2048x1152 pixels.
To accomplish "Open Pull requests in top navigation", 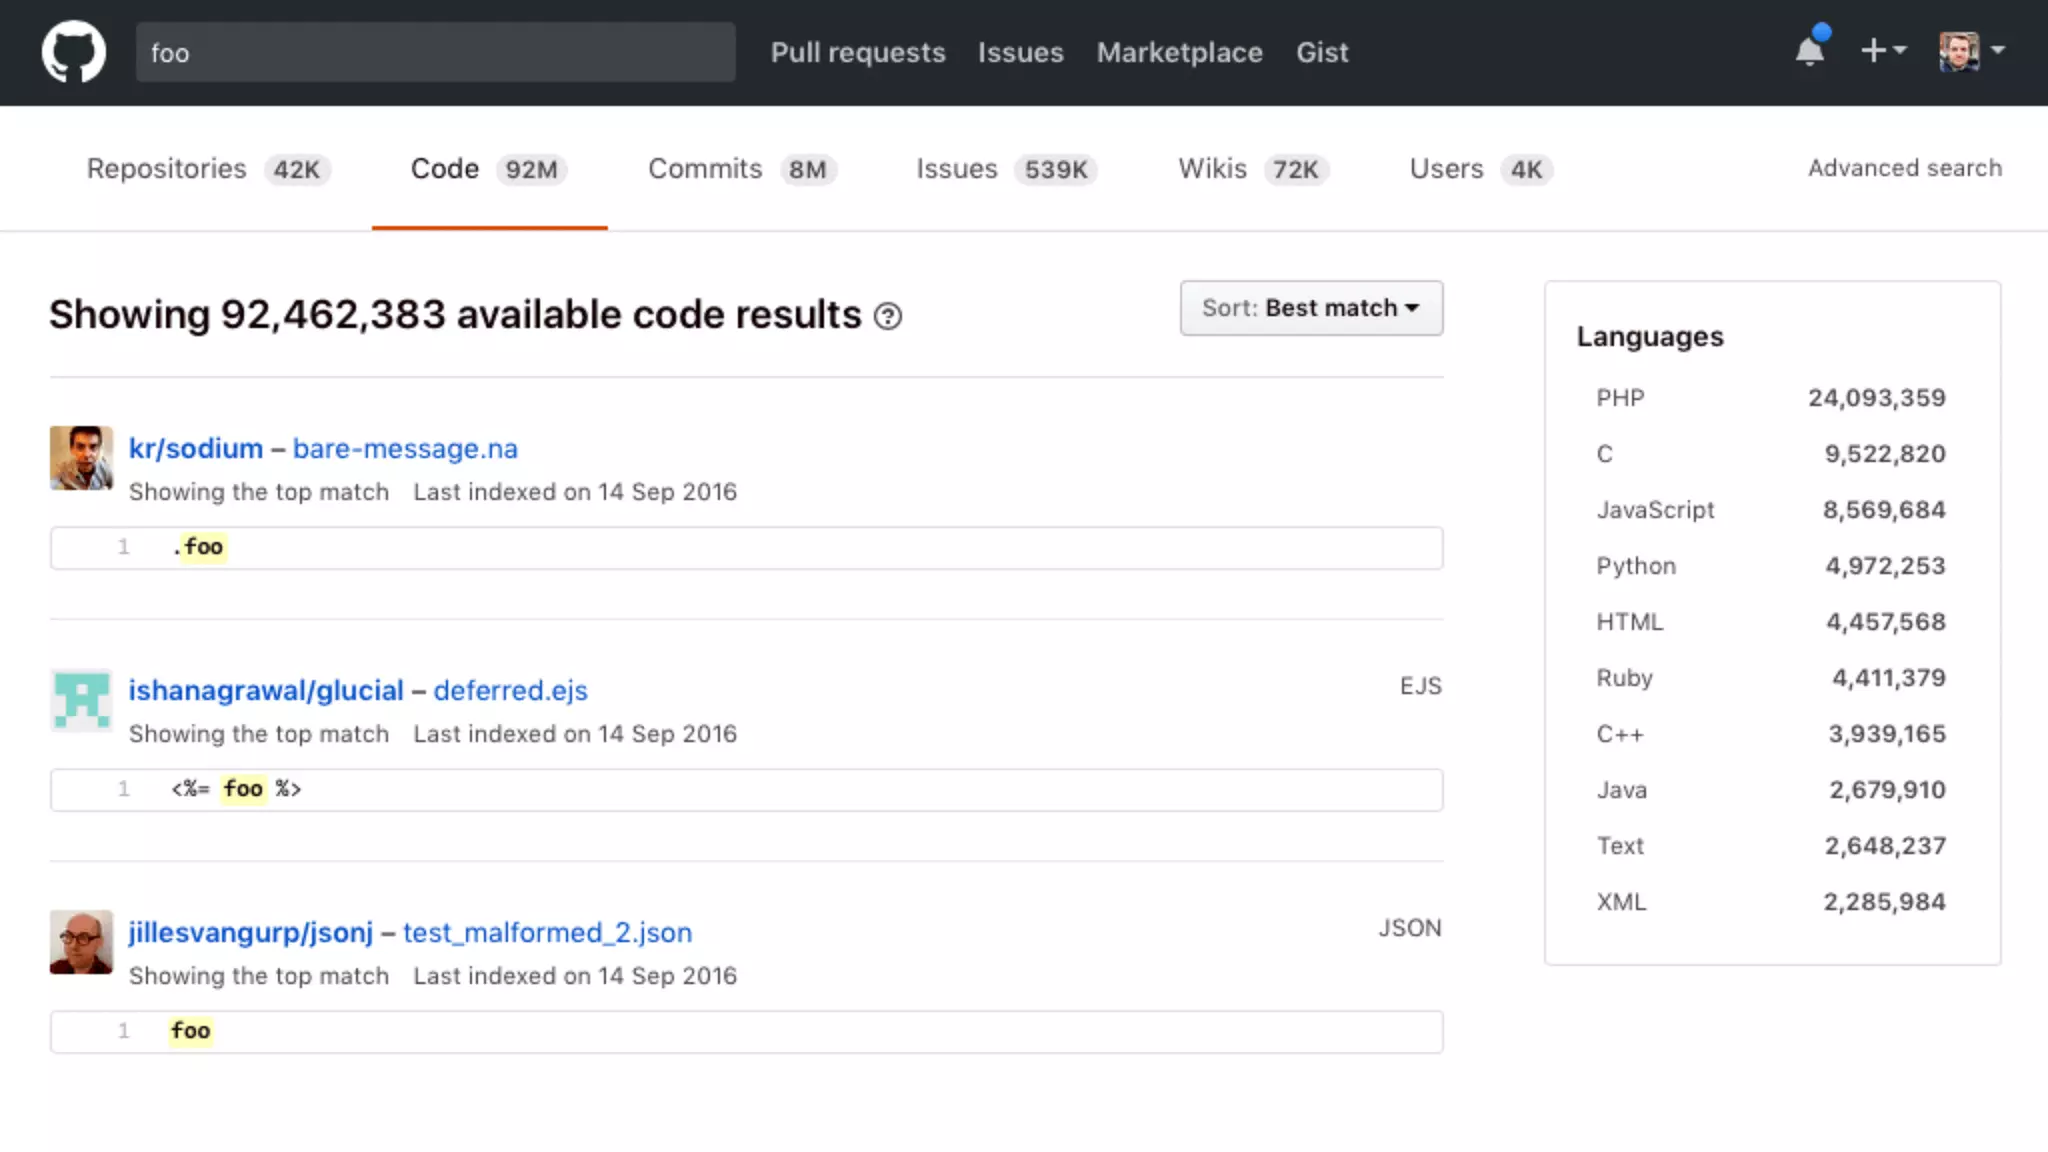I will [857, 52].
